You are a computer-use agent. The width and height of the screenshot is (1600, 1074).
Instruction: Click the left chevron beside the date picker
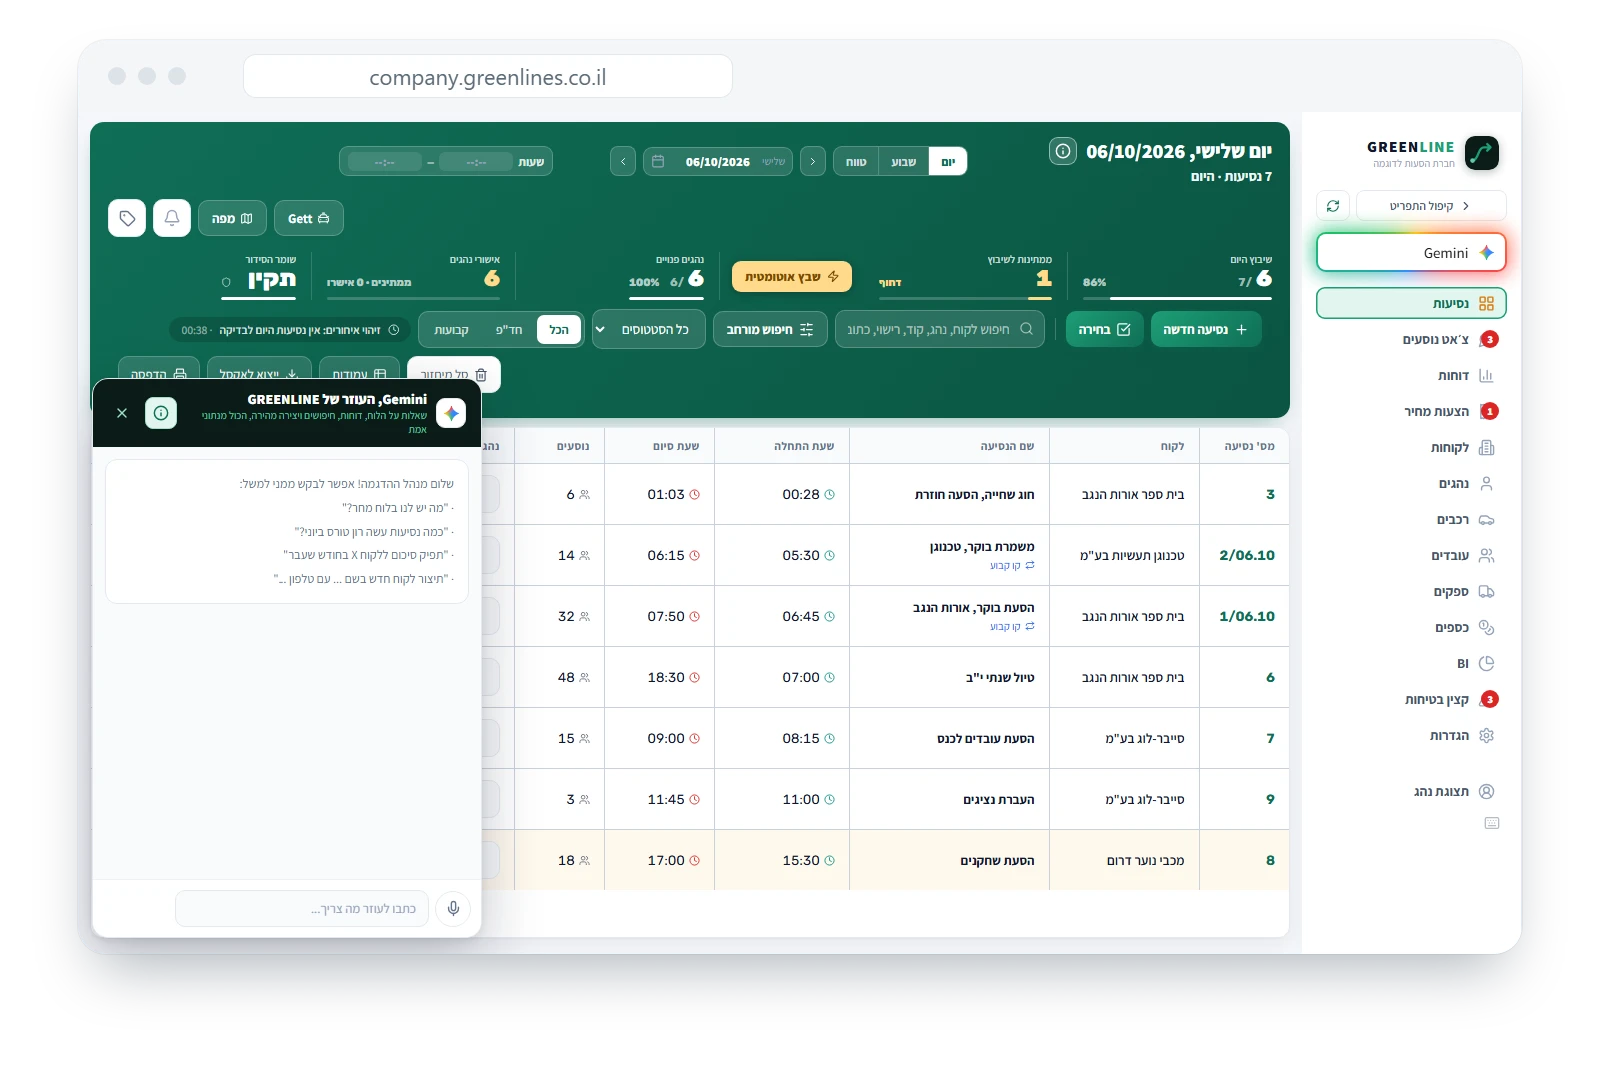pos(623,161)
